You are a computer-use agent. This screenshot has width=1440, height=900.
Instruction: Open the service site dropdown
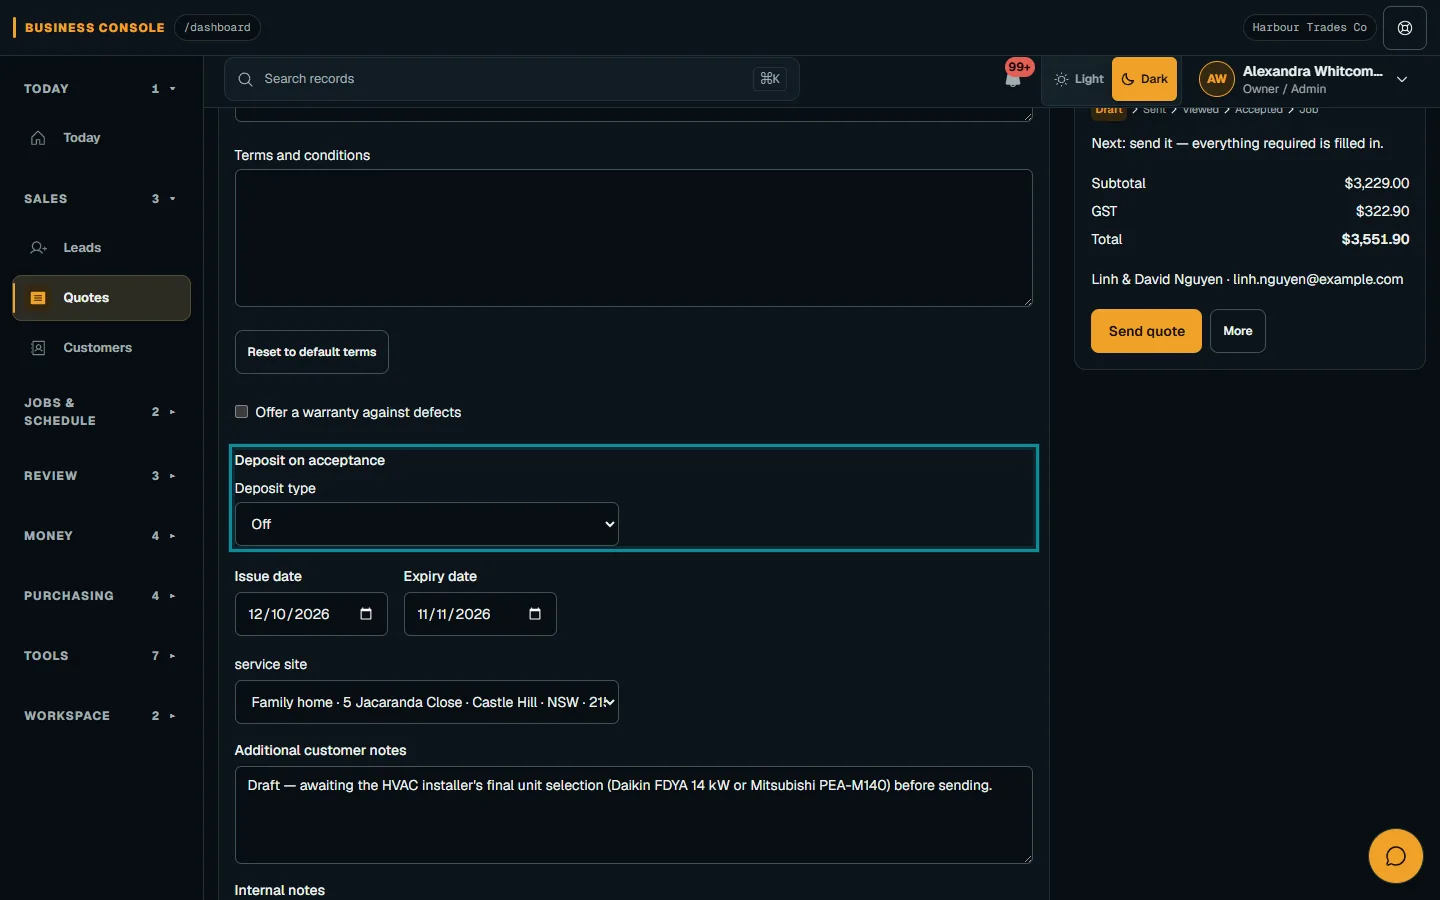427,702
